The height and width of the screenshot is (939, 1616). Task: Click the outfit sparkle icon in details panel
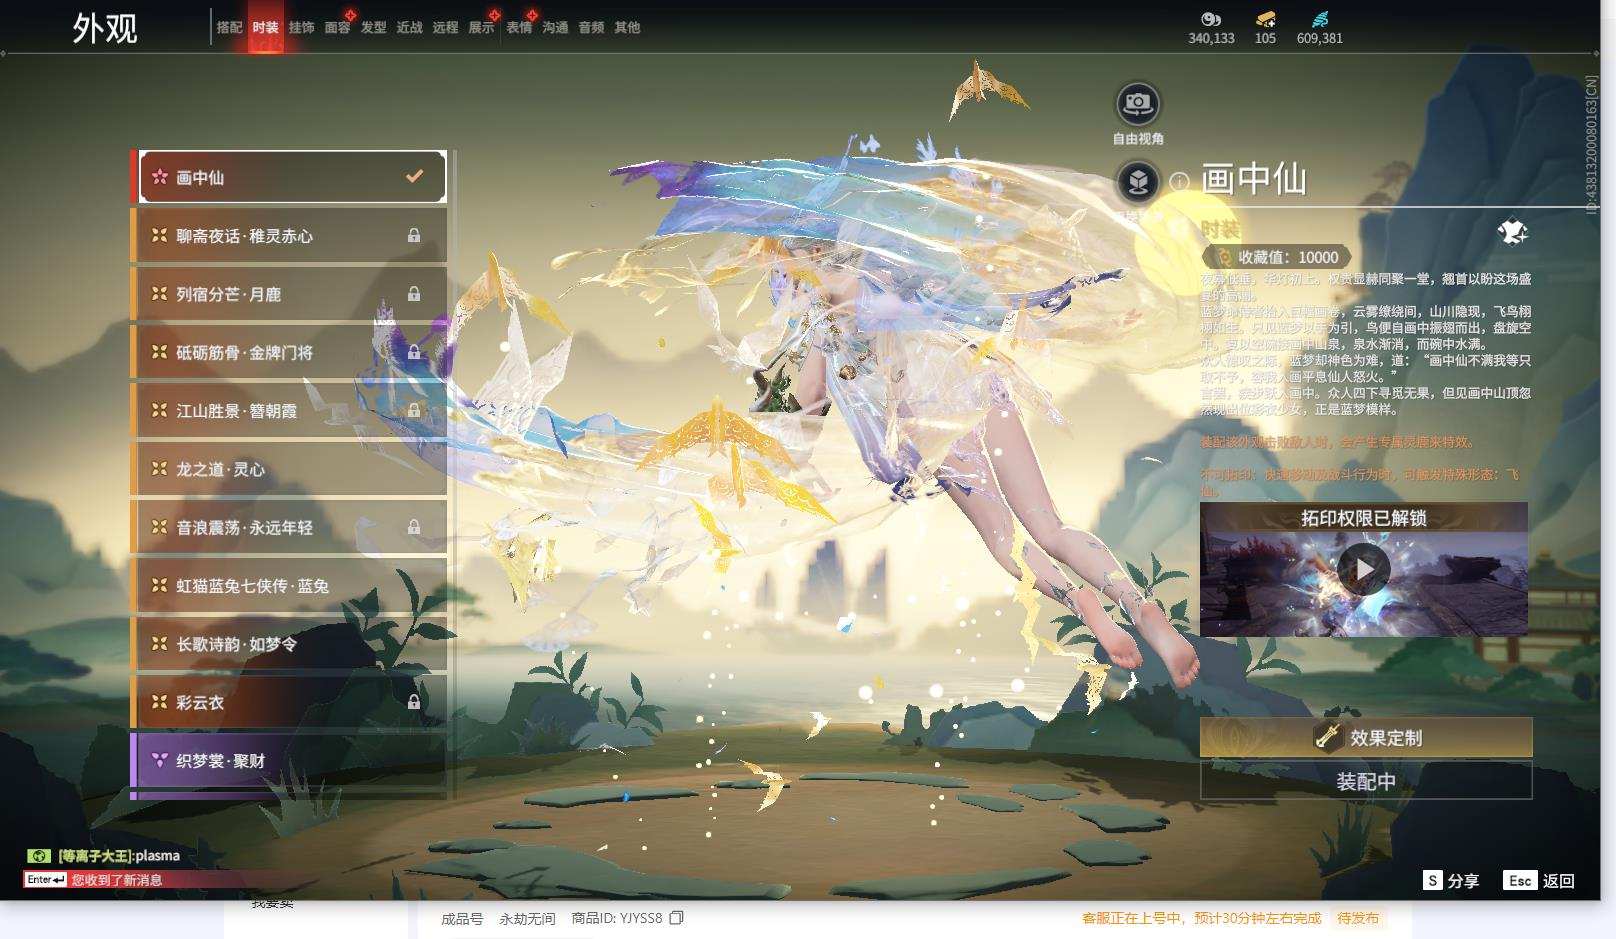(1512, 232)
